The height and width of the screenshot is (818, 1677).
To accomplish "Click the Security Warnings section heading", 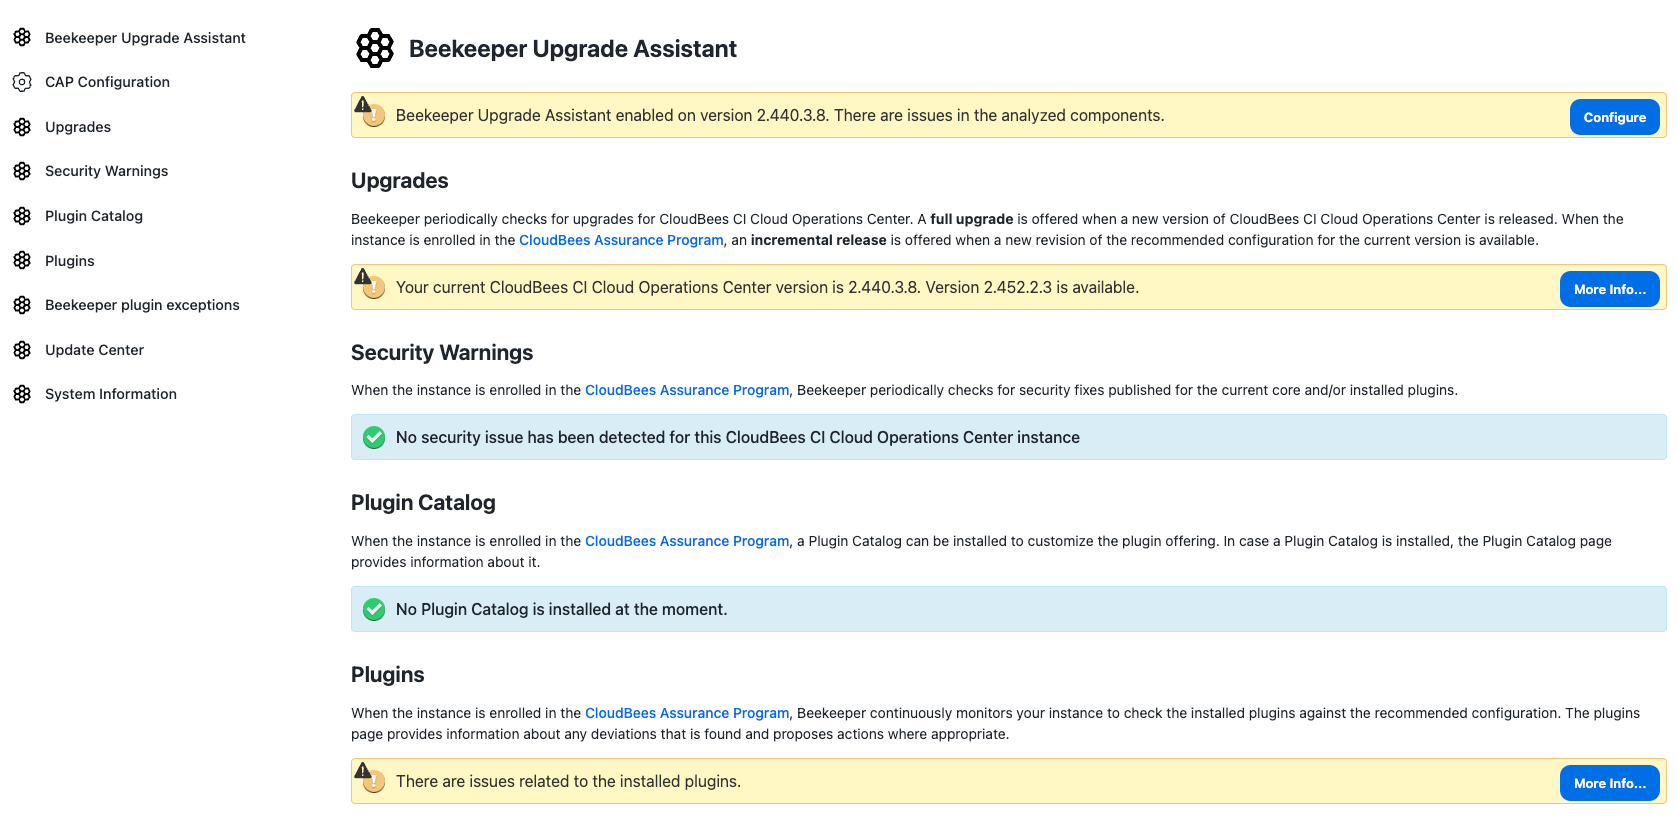I will pyautogui.click(x=442, y=353).
